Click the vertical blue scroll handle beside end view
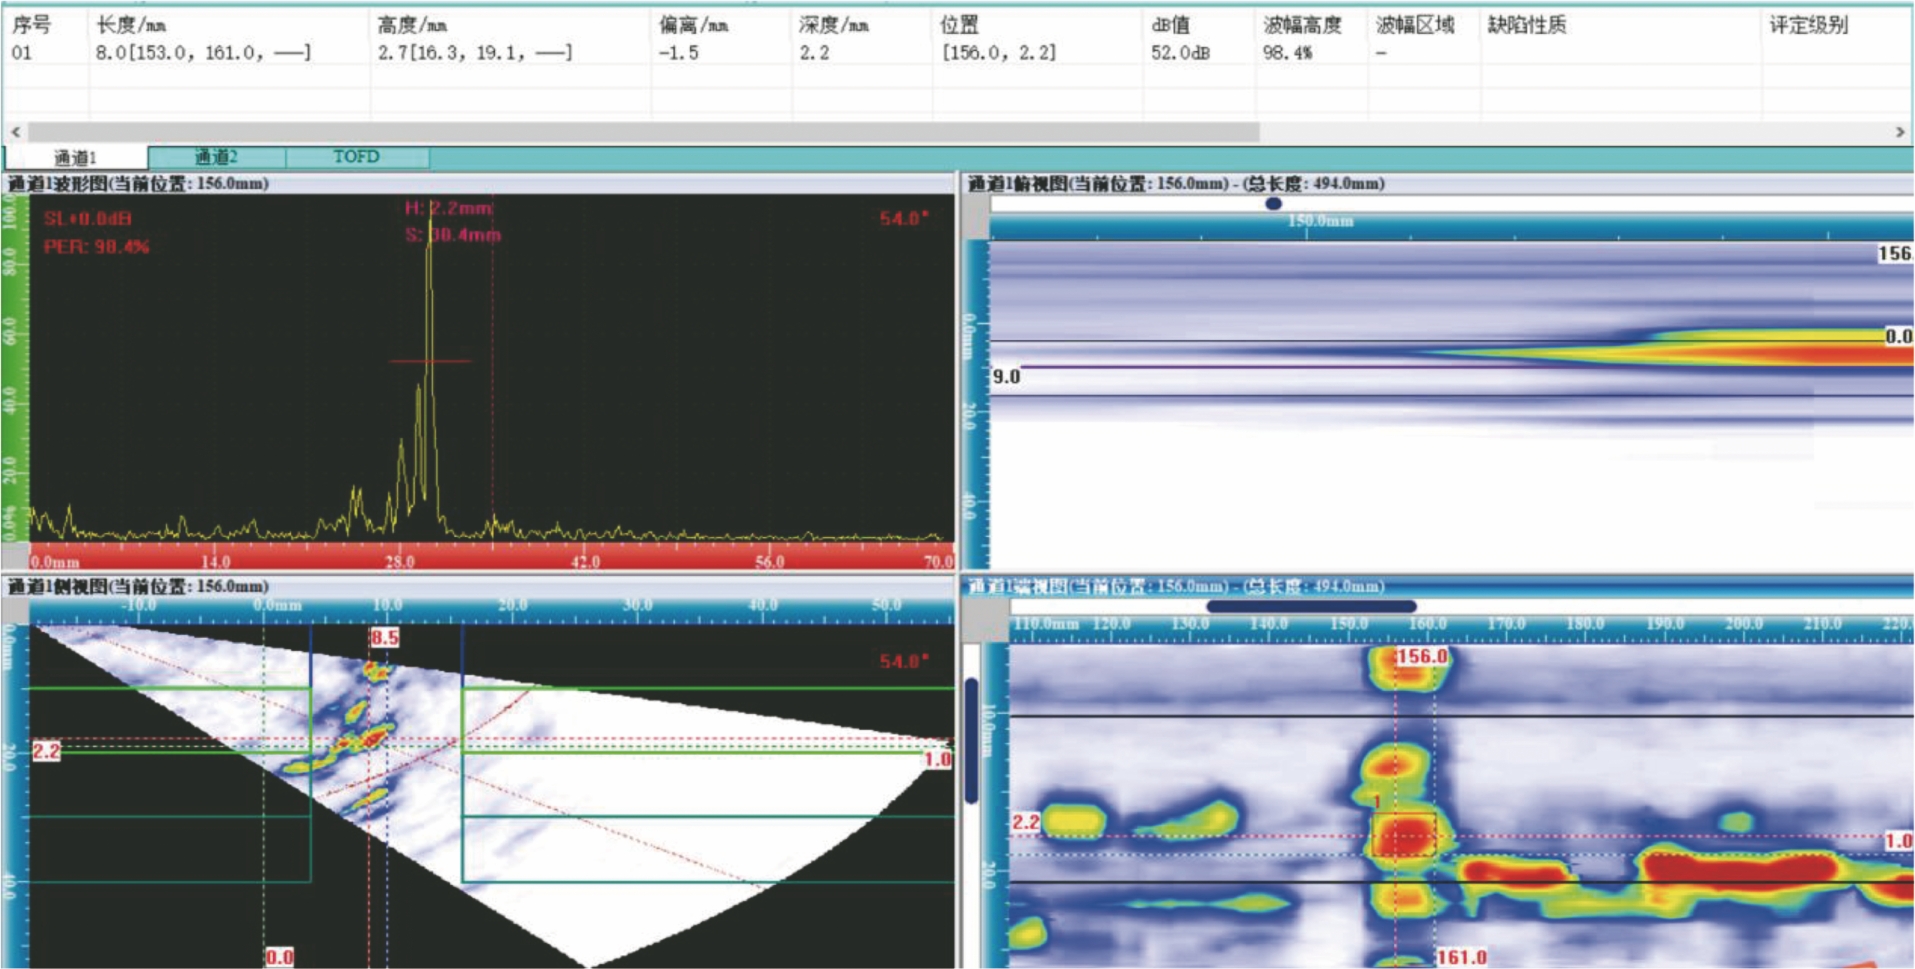 [x=971, y=740]
